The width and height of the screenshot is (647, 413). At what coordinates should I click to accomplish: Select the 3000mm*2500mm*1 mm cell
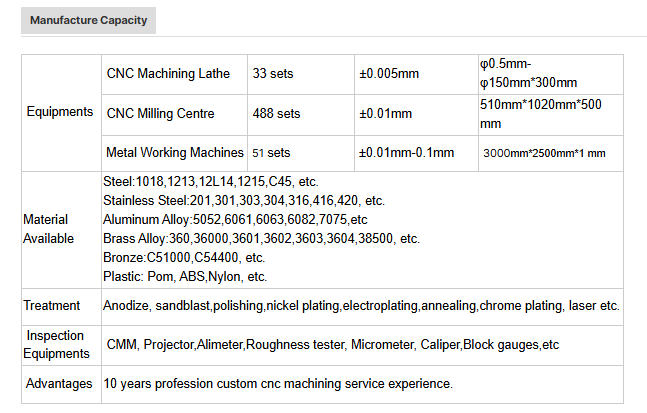pos(551,153)
